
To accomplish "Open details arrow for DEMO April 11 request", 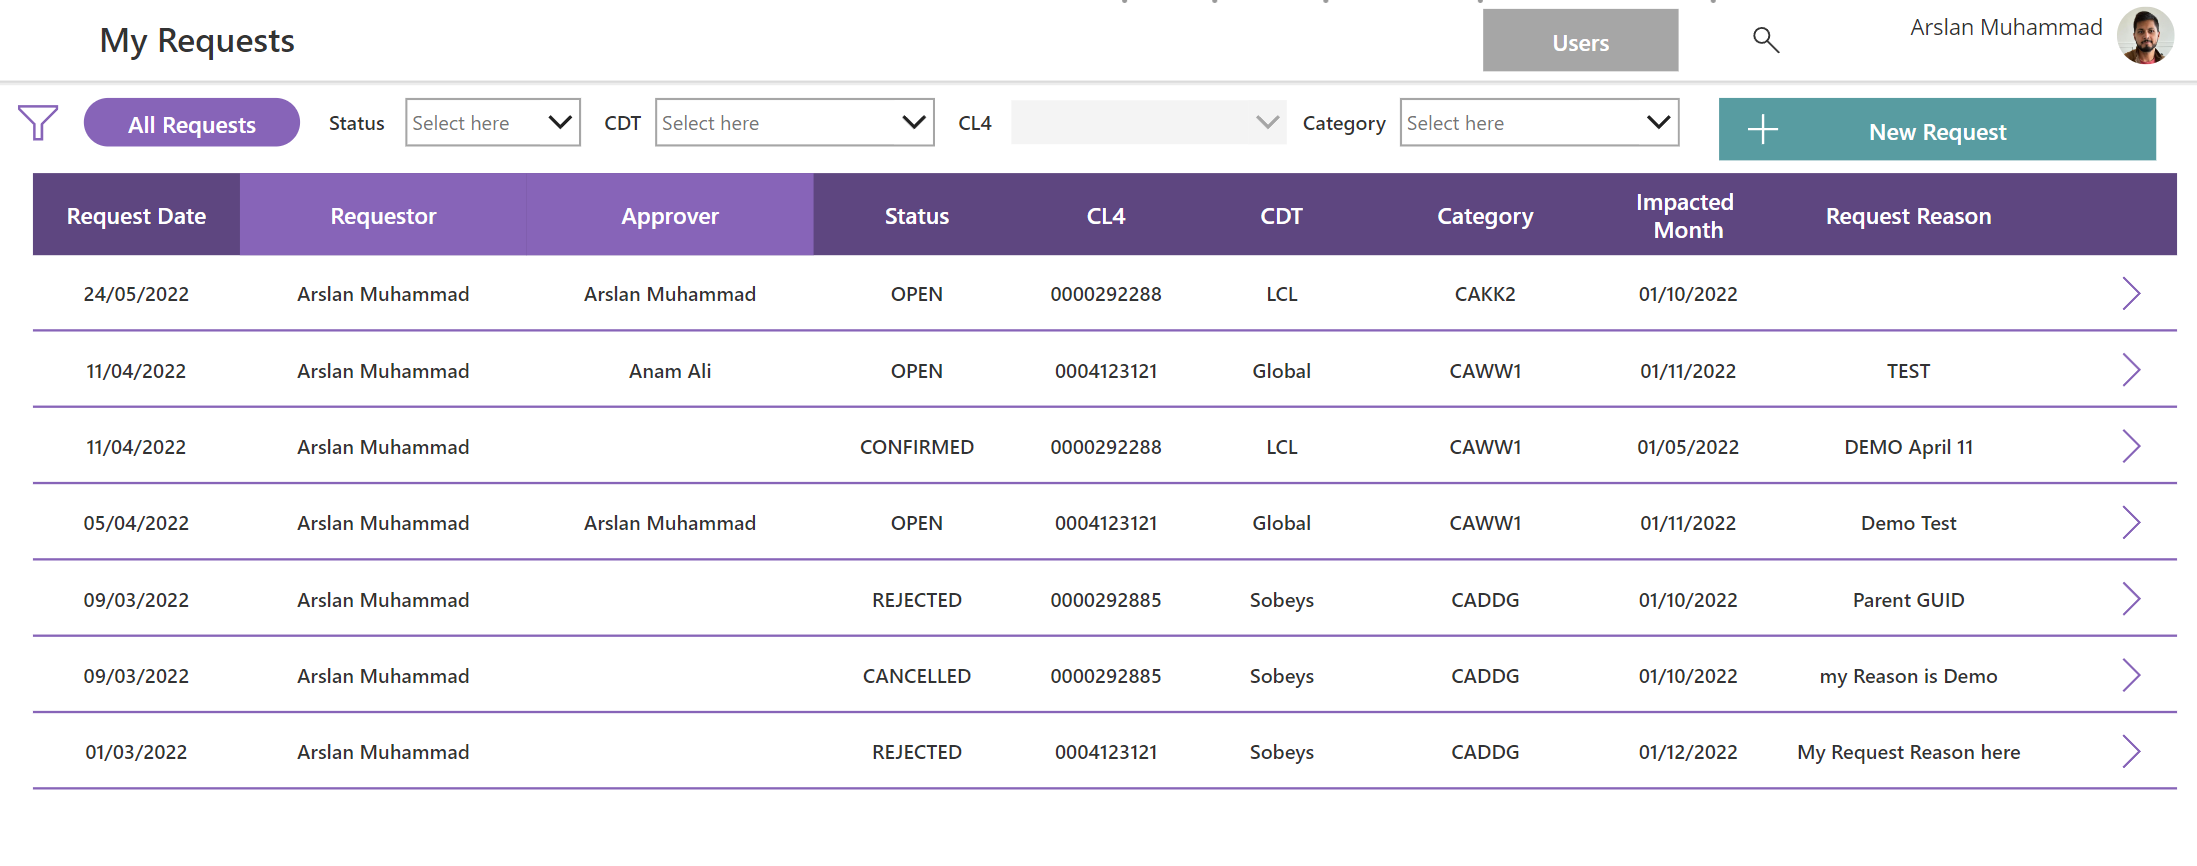I will pyautogui.click(x=2131, y=446).
